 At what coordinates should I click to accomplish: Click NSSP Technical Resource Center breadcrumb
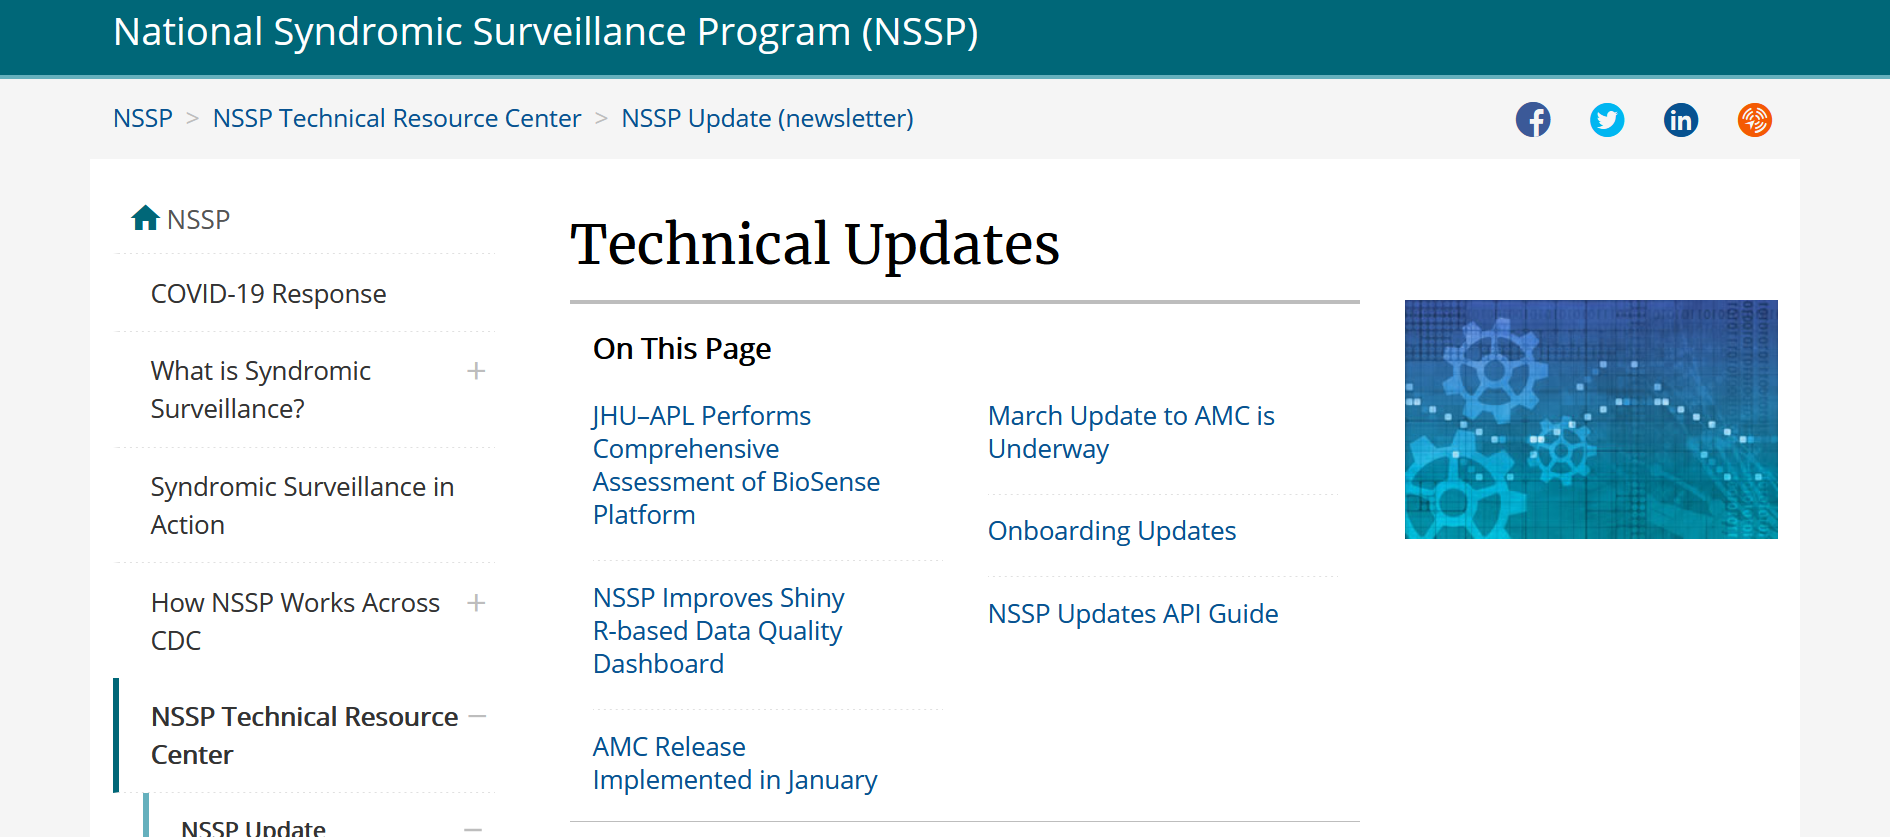click(x=397, y=118)
